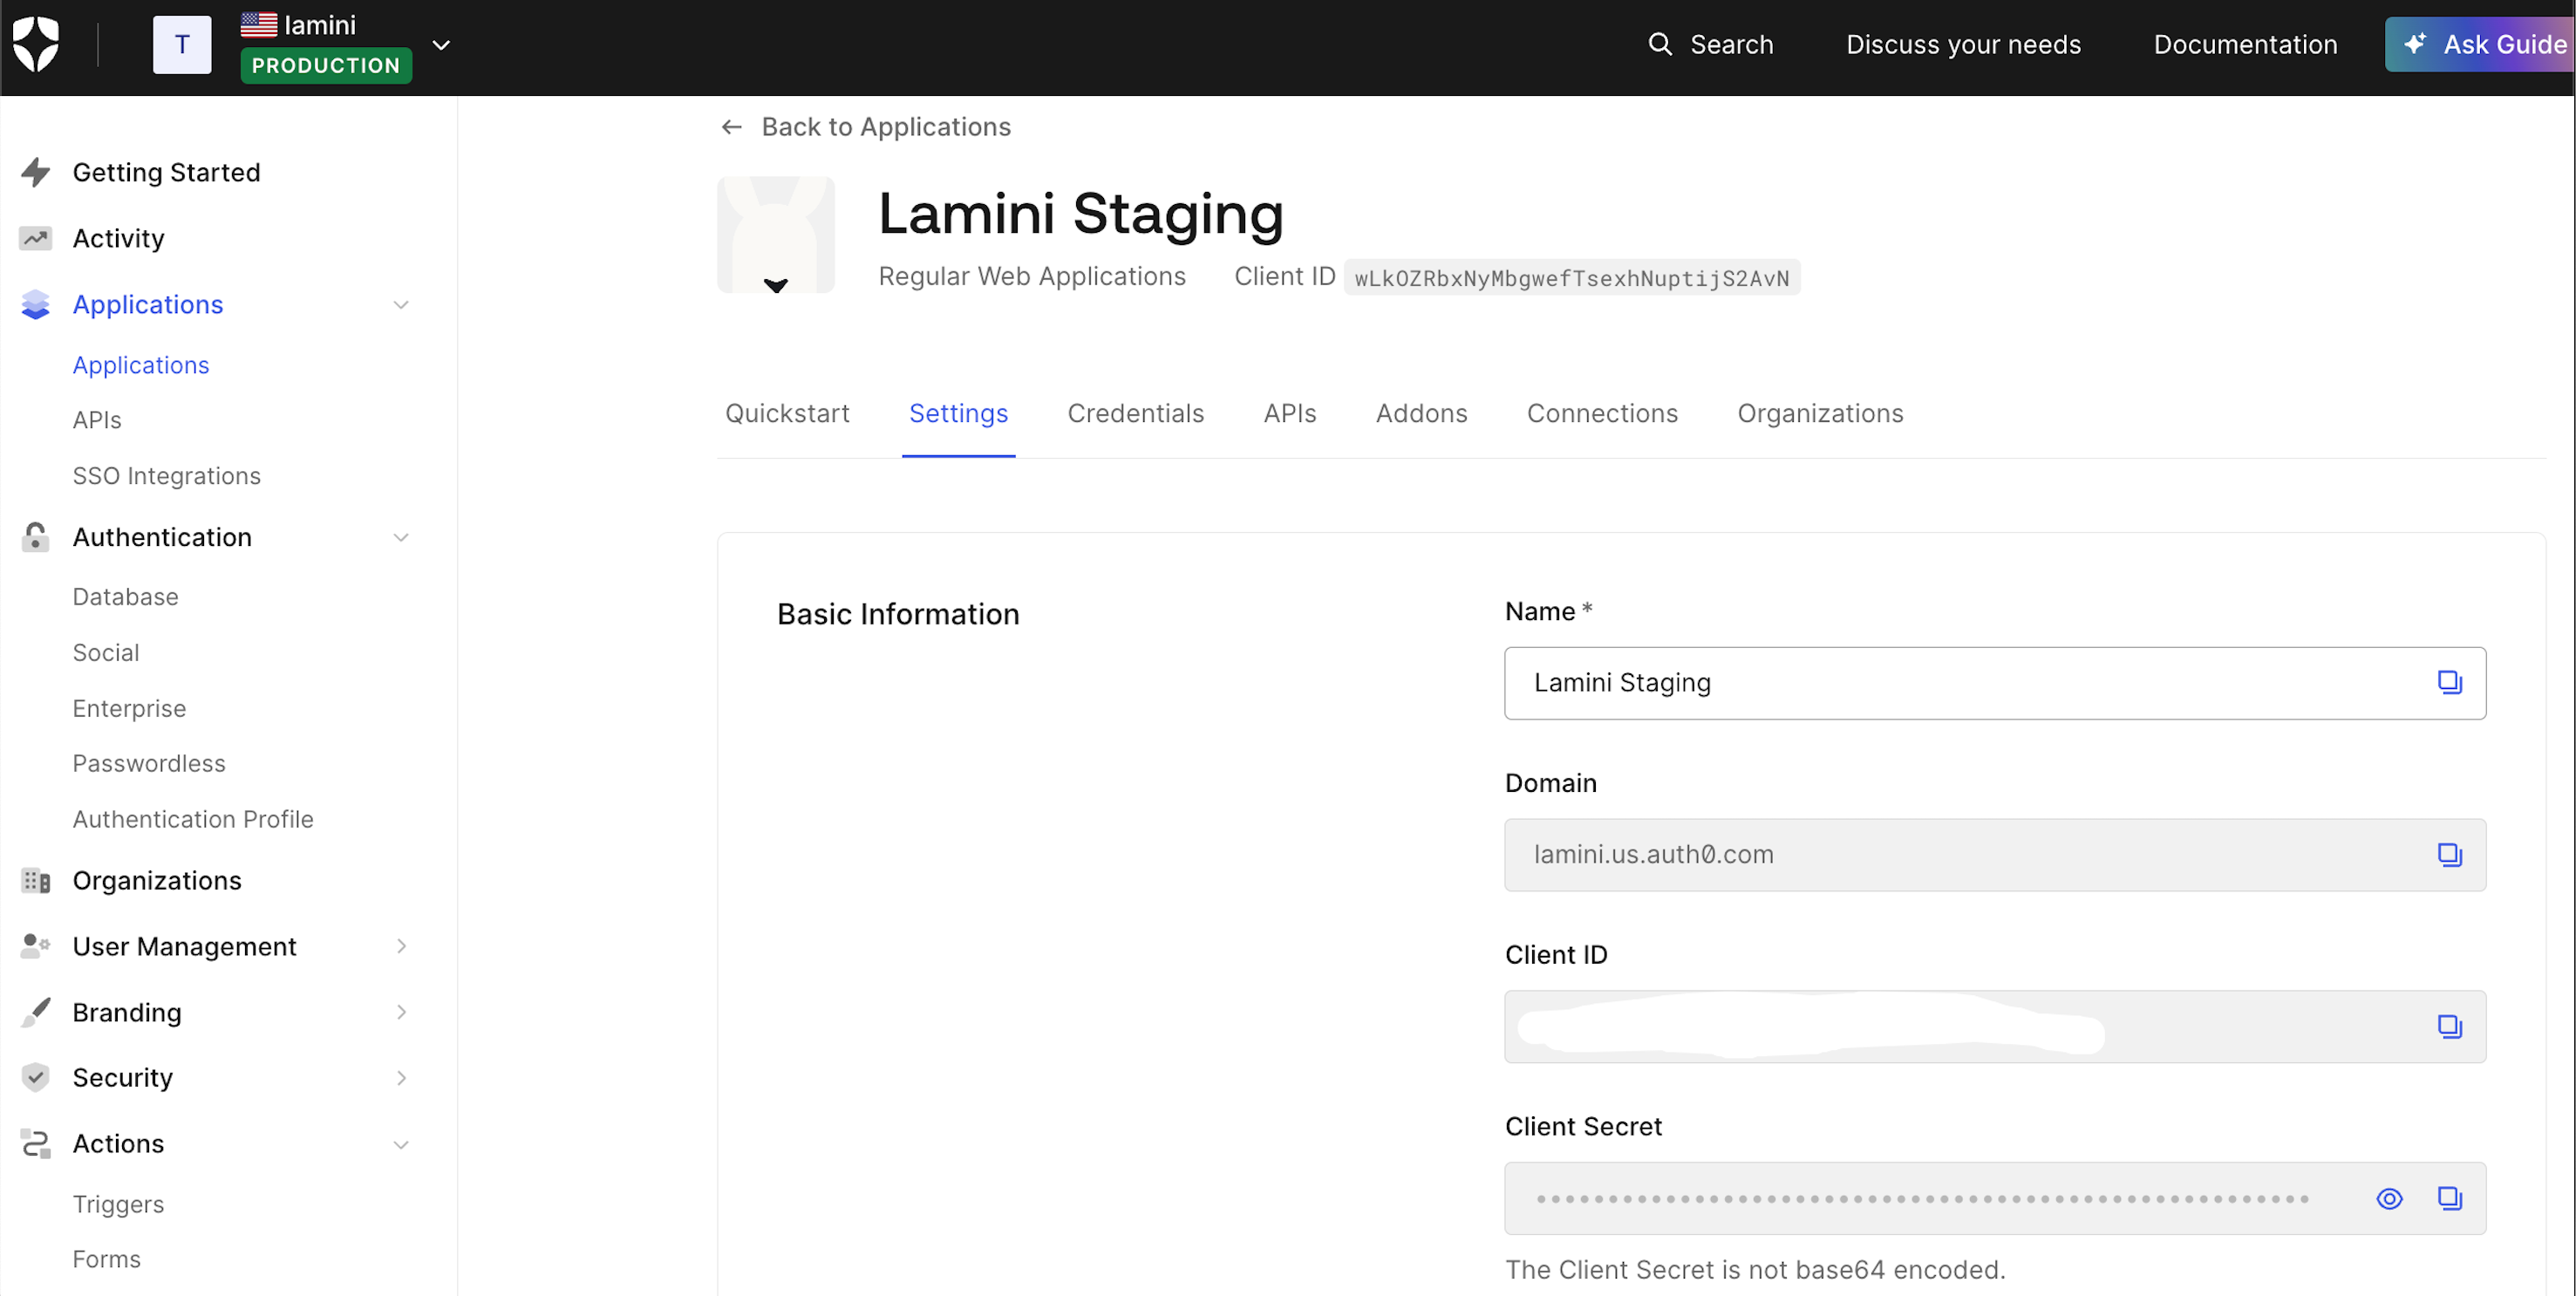The image size is (2576, 1296).
Task: Collapse the Applications section chevron
Action: tap(401, 305)
